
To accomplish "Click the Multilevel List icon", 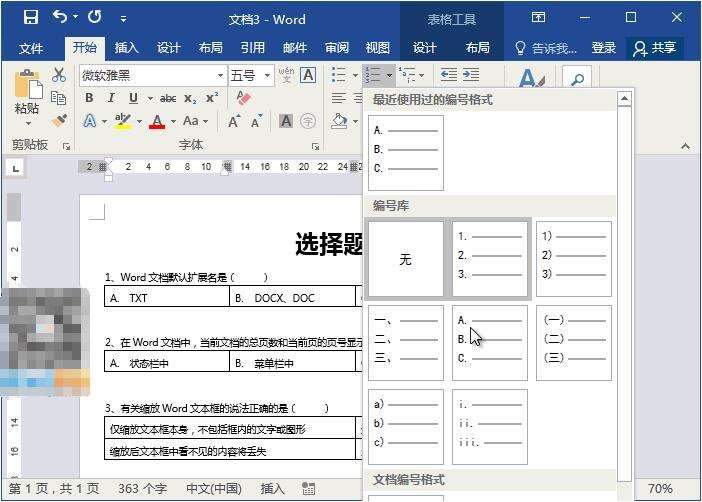I will (x=407, y=75).
